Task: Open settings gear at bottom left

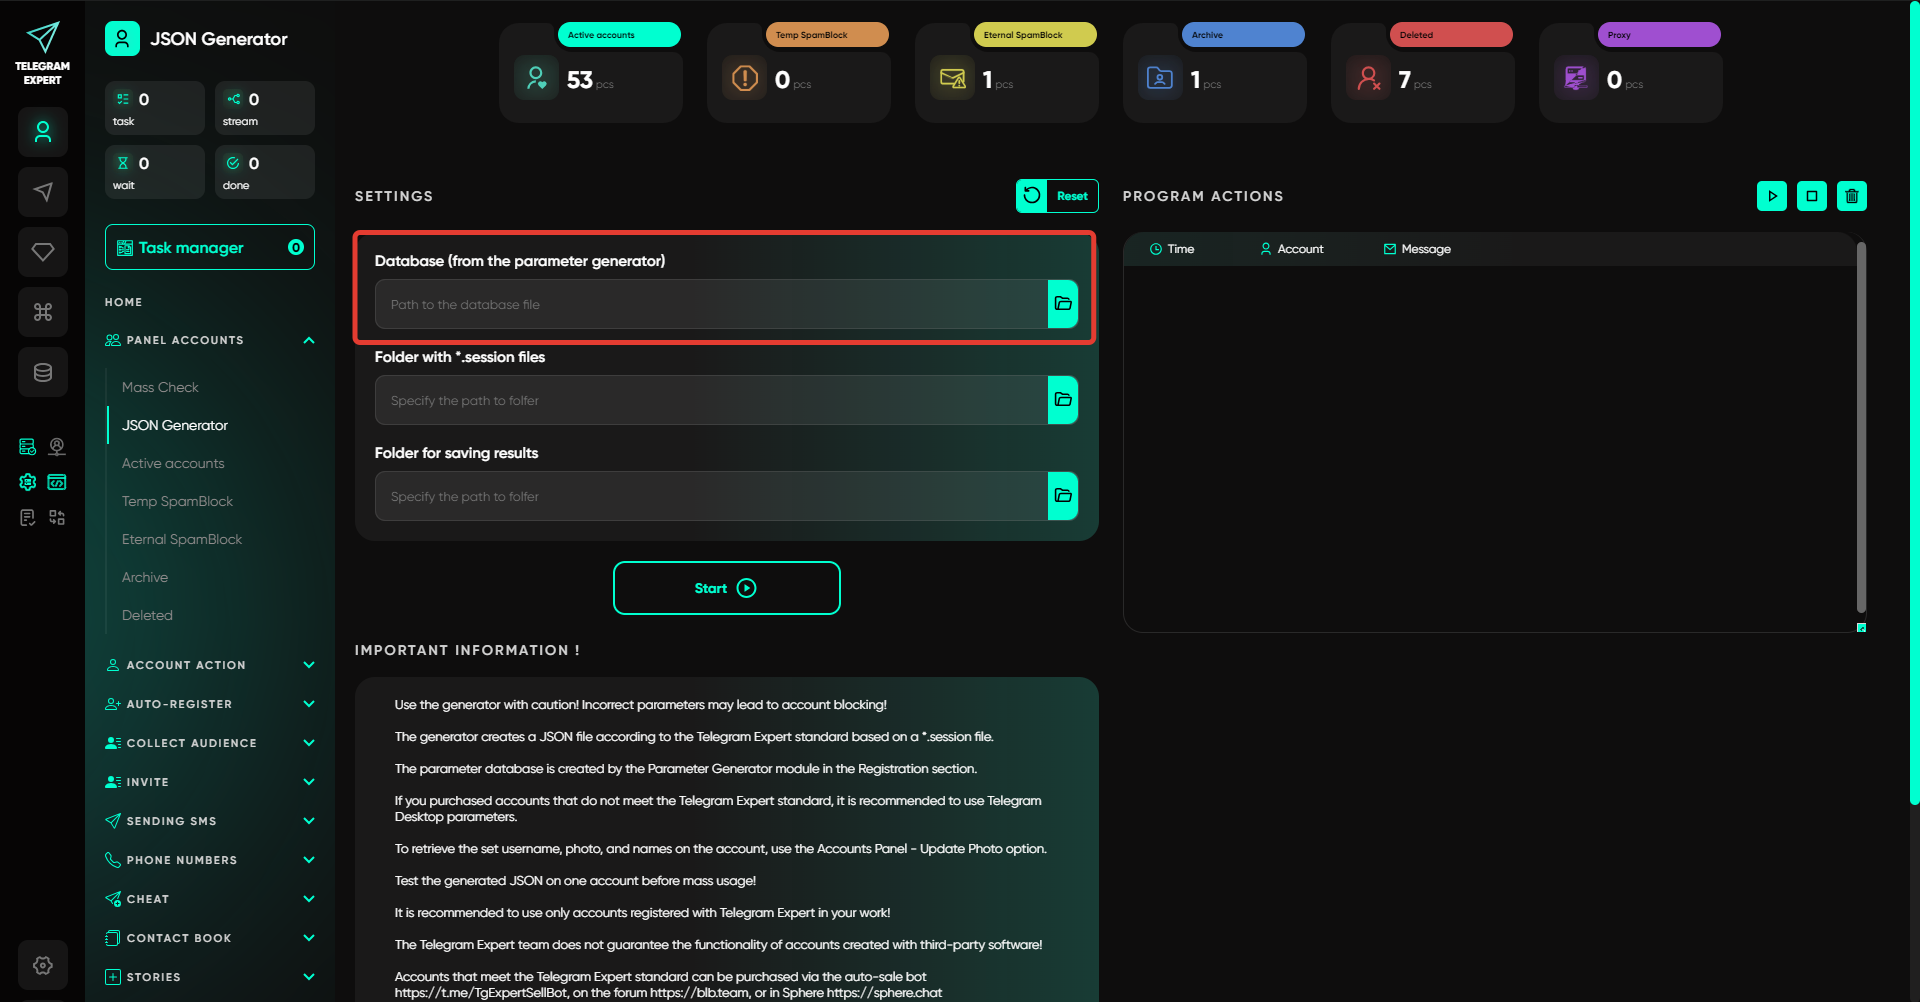Action: click(43, 965)
